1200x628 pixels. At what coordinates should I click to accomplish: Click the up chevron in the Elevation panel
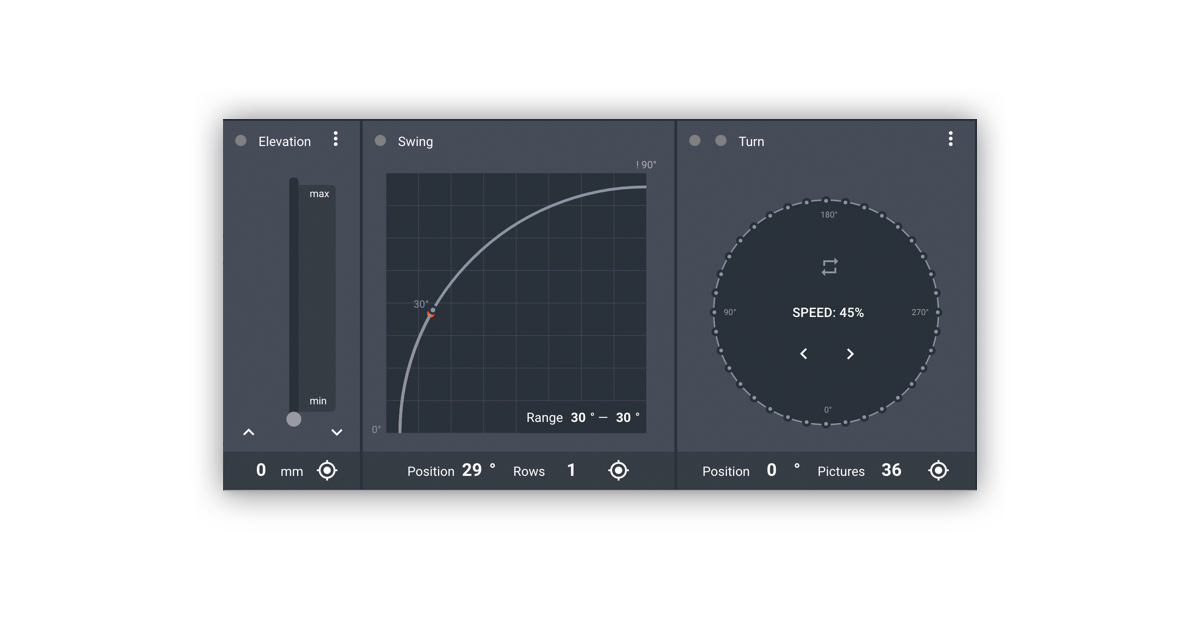249,432
